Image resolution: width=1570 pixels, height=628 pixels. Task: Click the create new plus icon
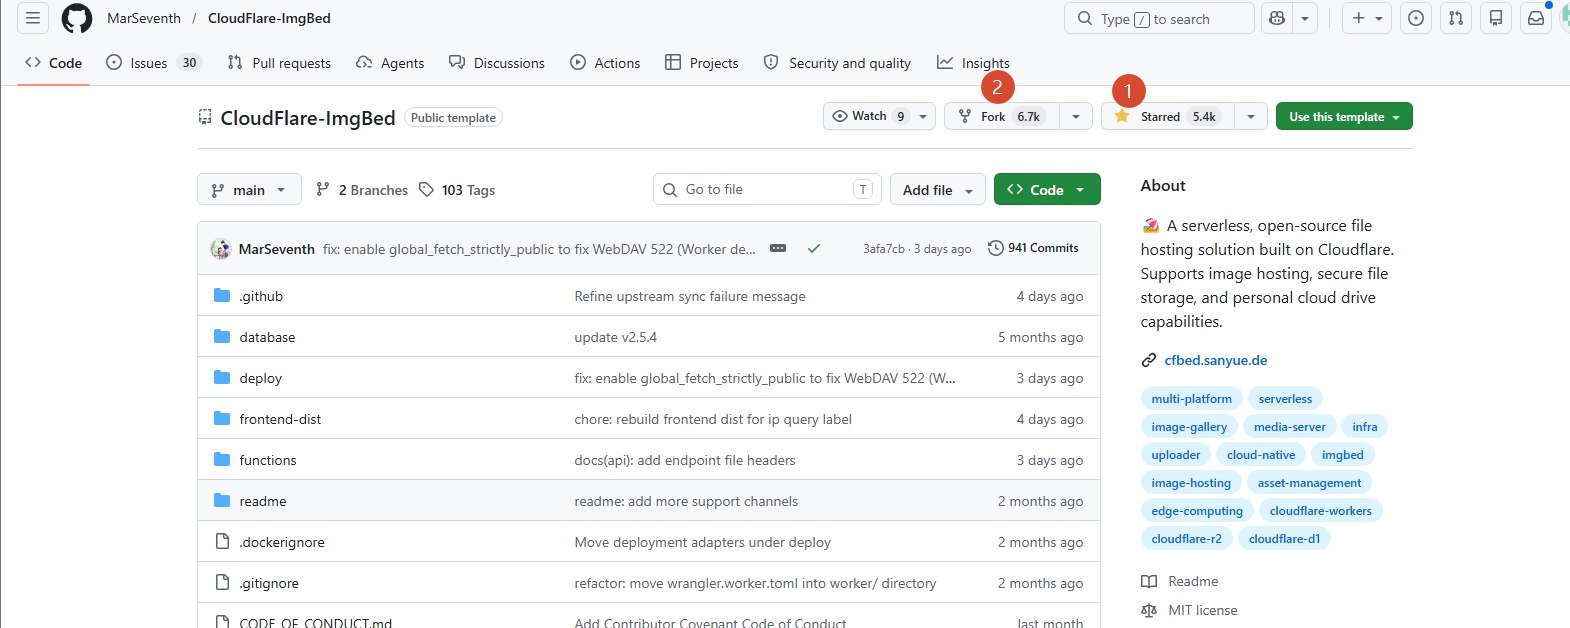pos(1358,18)
